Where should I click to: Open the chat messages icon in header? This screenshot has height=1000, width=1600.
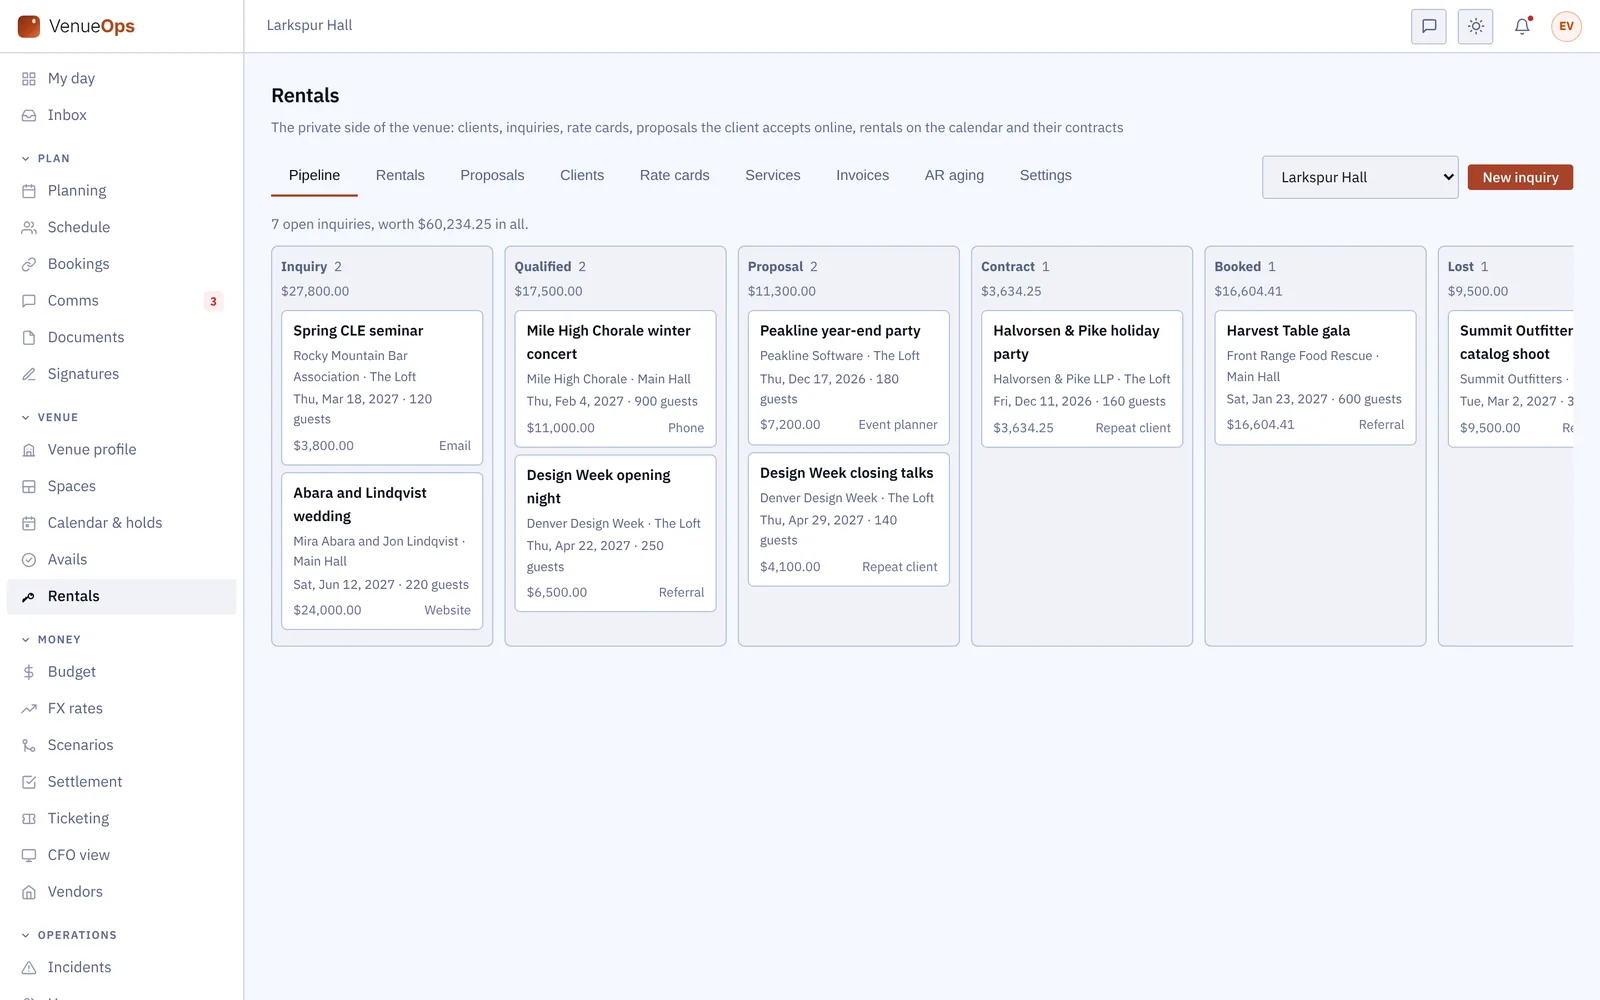(1429, 26)
